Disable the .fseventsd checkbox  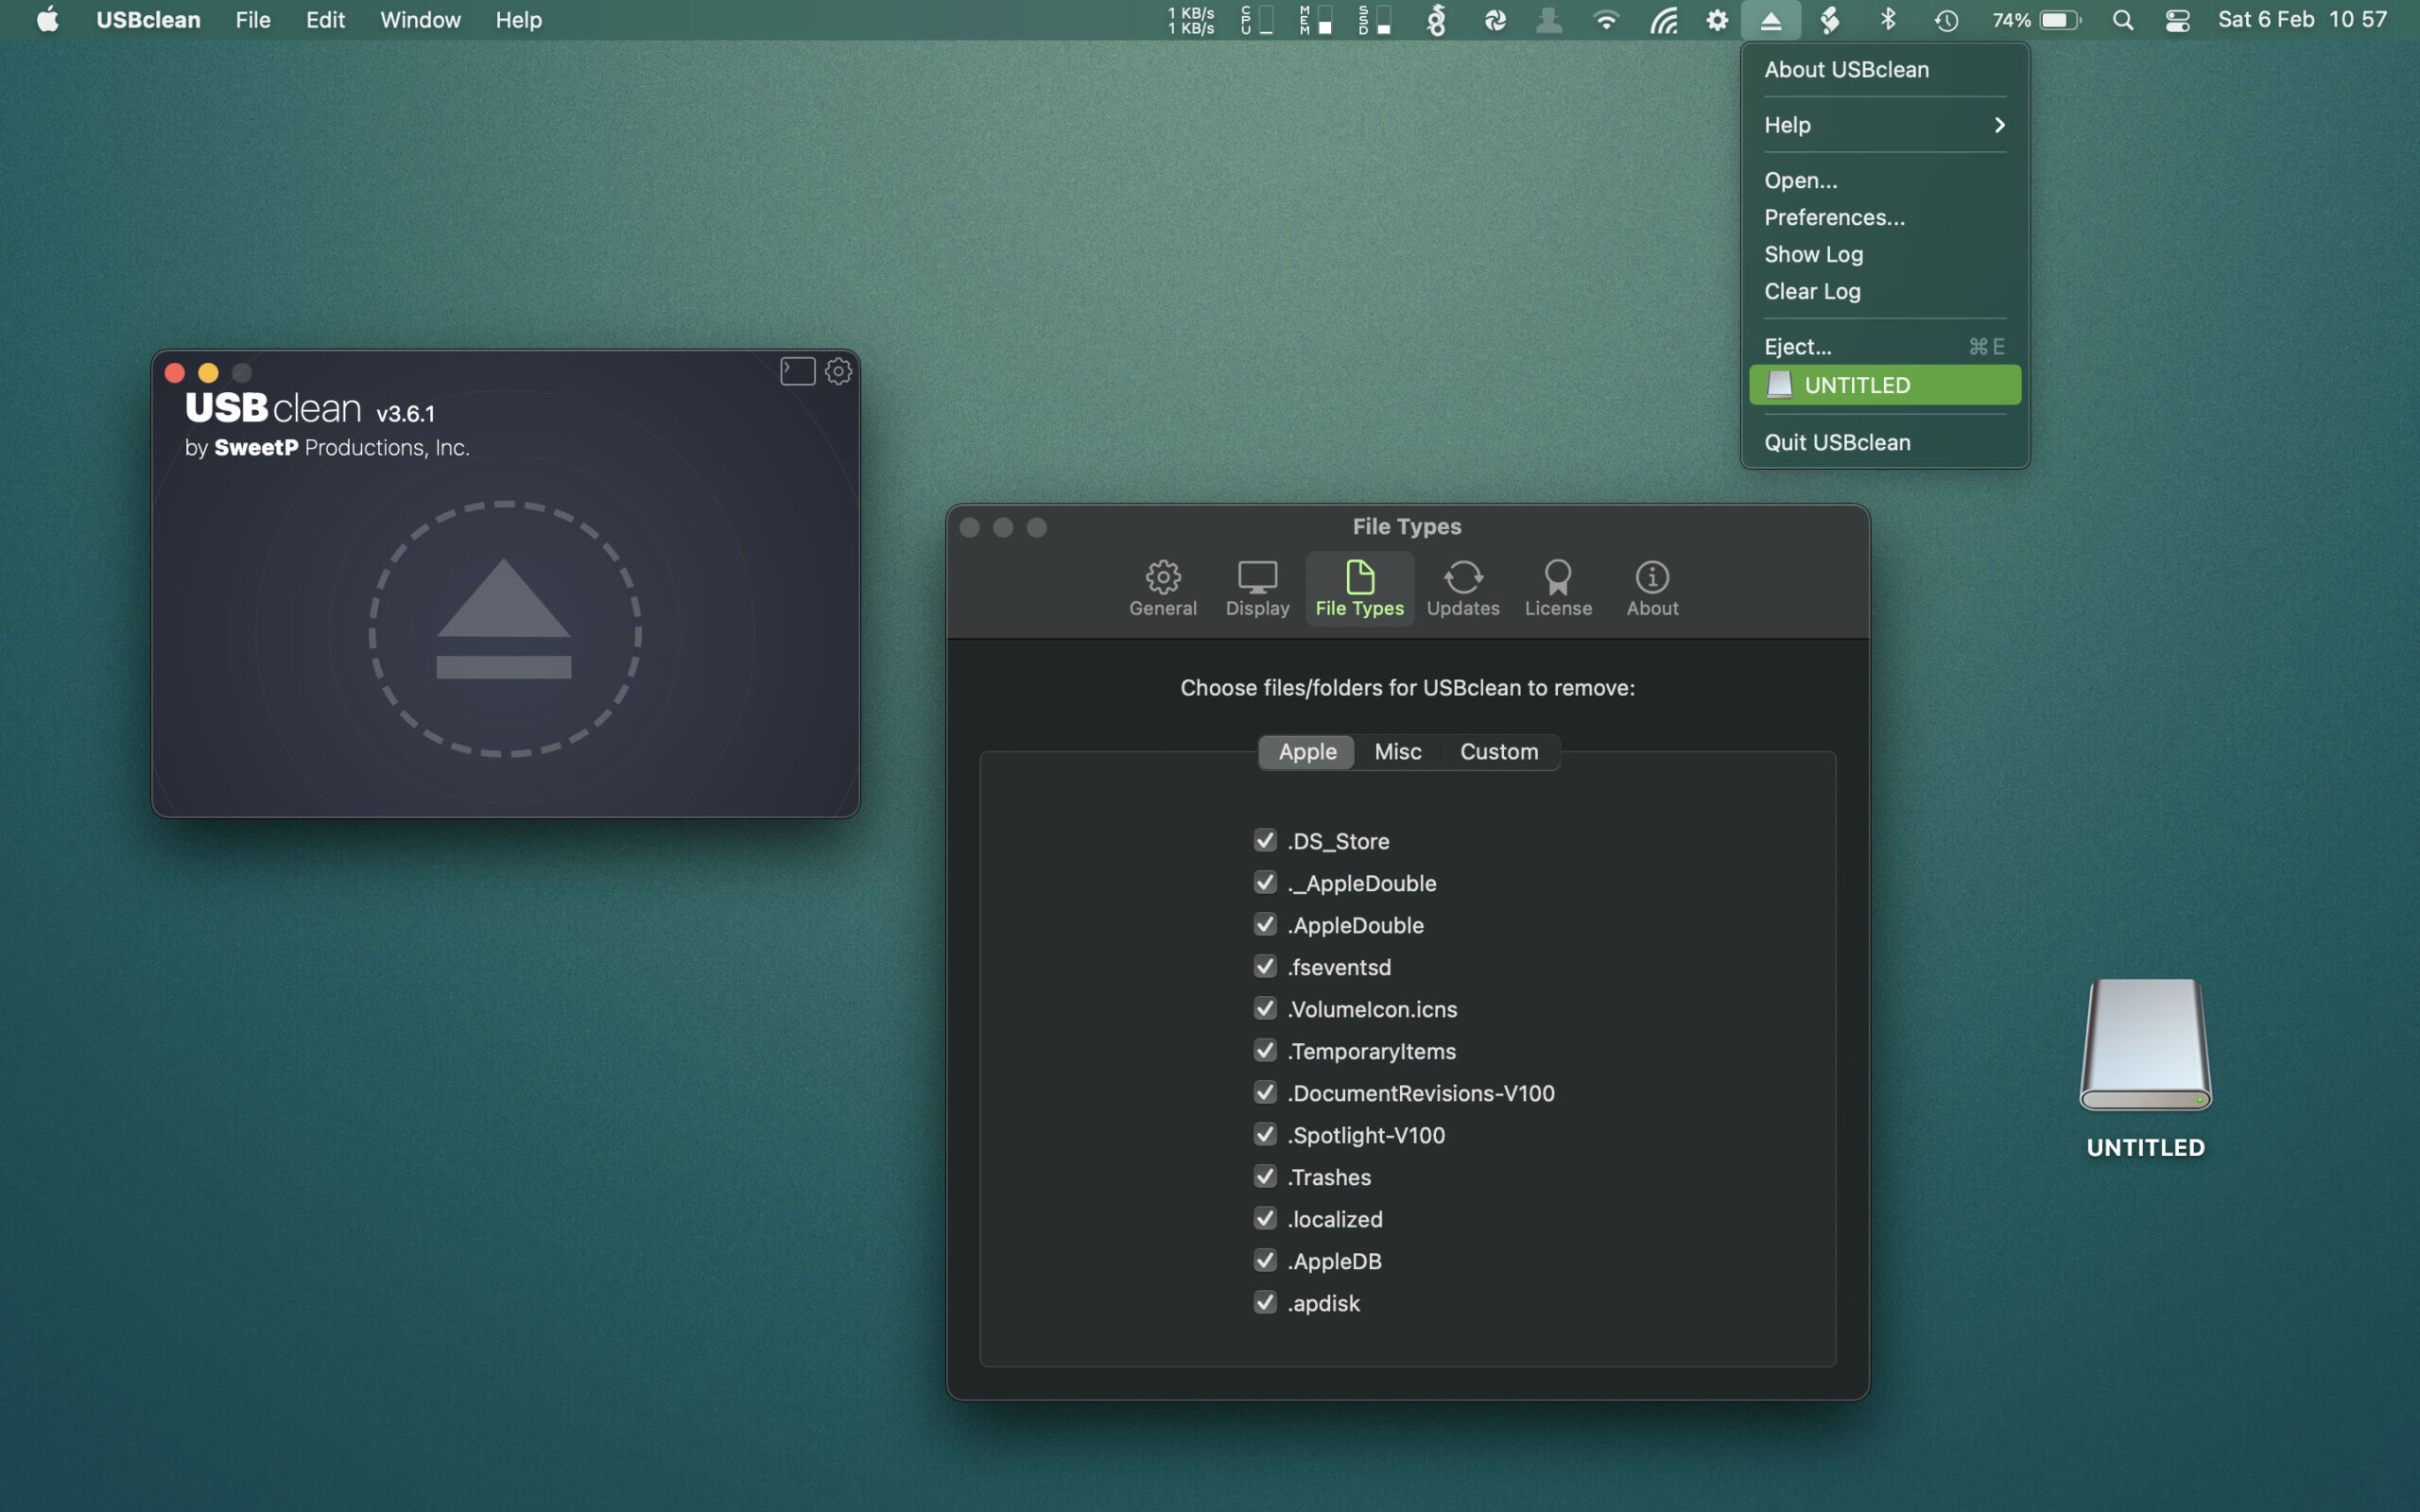(1265, 966)
